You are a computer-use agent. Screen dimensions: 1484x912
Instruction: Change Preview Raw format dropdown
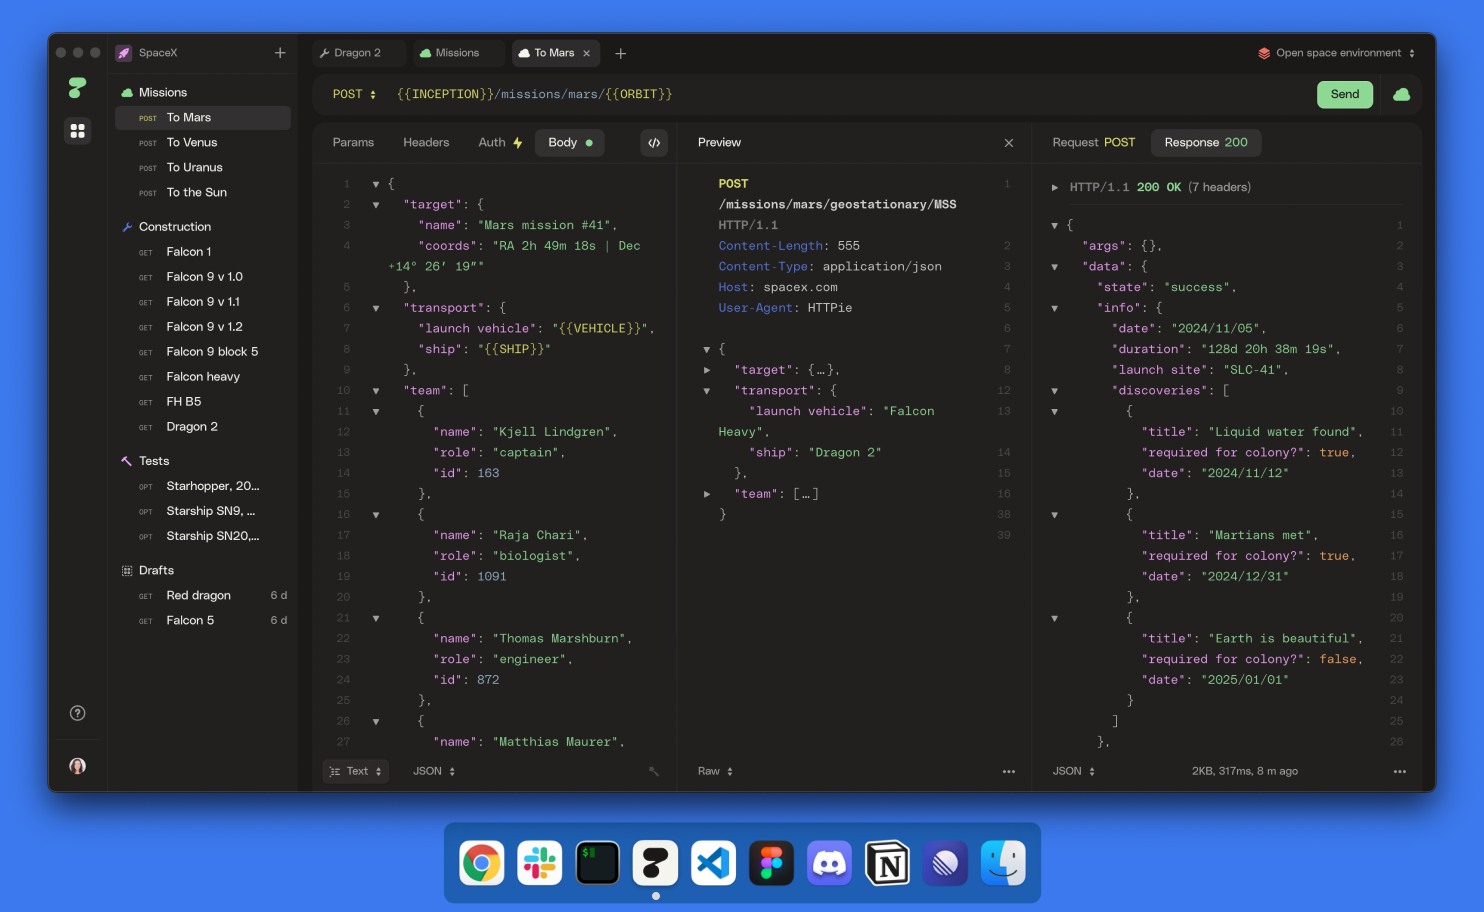(x=716, y=771)
